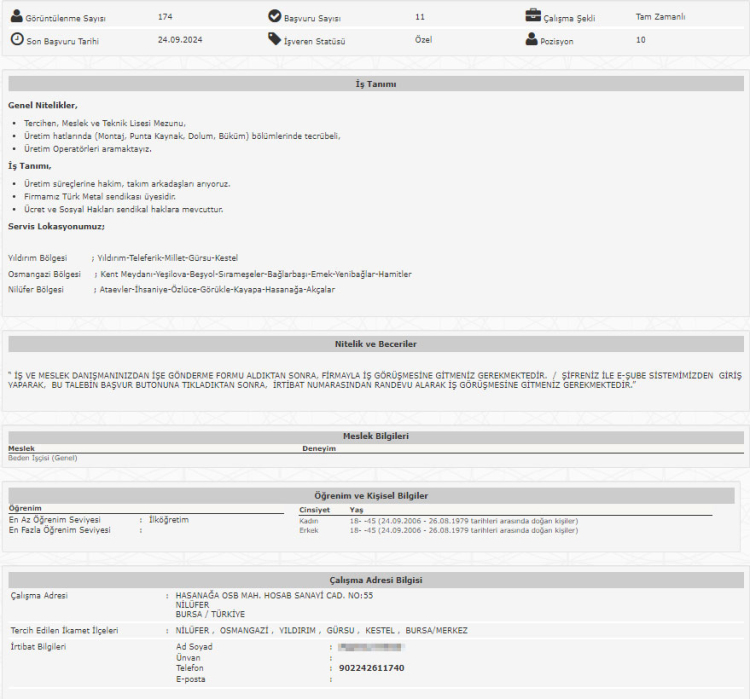Viewport: 750px width, 699px height.
Task: Click the checkmark icon beside Başvuru Sayısı
Action: click(x=275, y=16)
